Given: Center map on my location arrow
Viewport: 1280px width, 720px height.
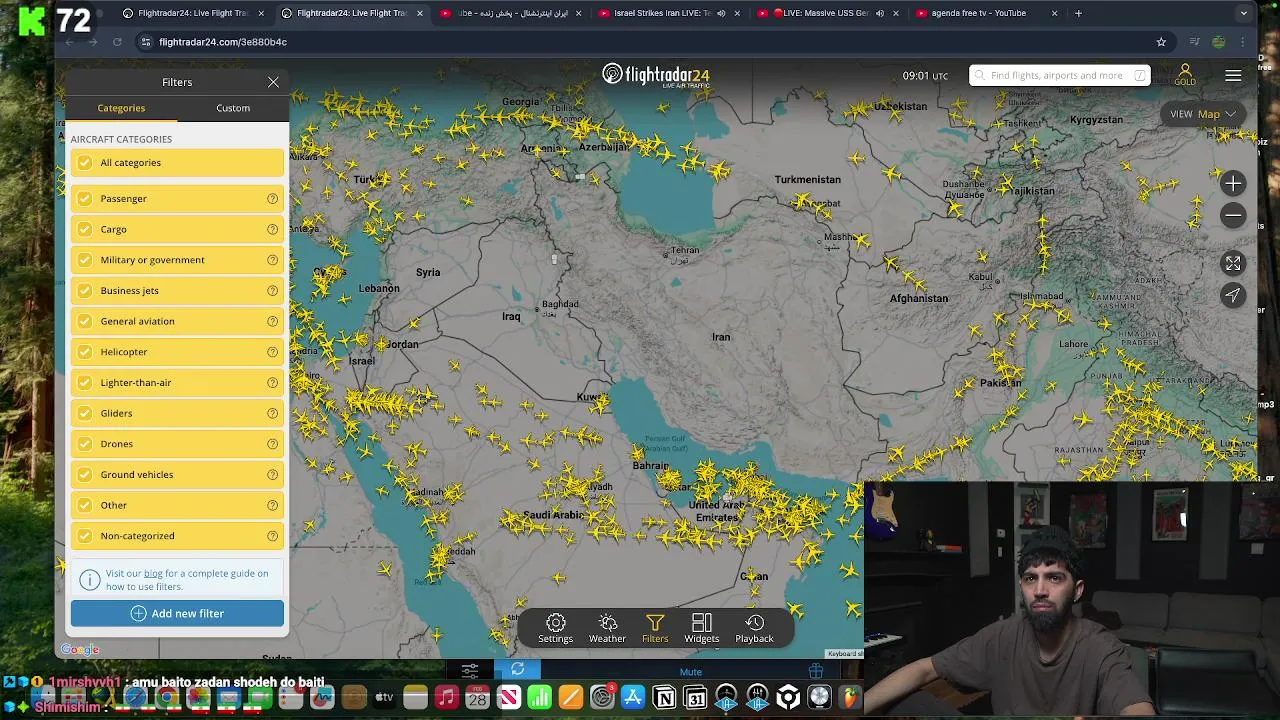Looking at the screenshot, I should click(x=1233, y=295).
